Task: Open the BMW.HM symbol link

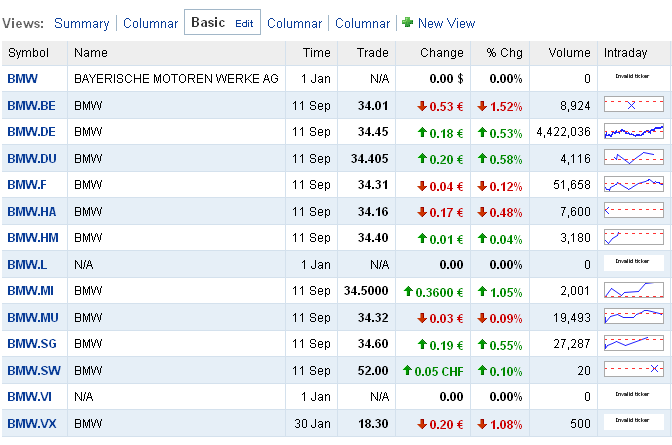Action: 33,238
